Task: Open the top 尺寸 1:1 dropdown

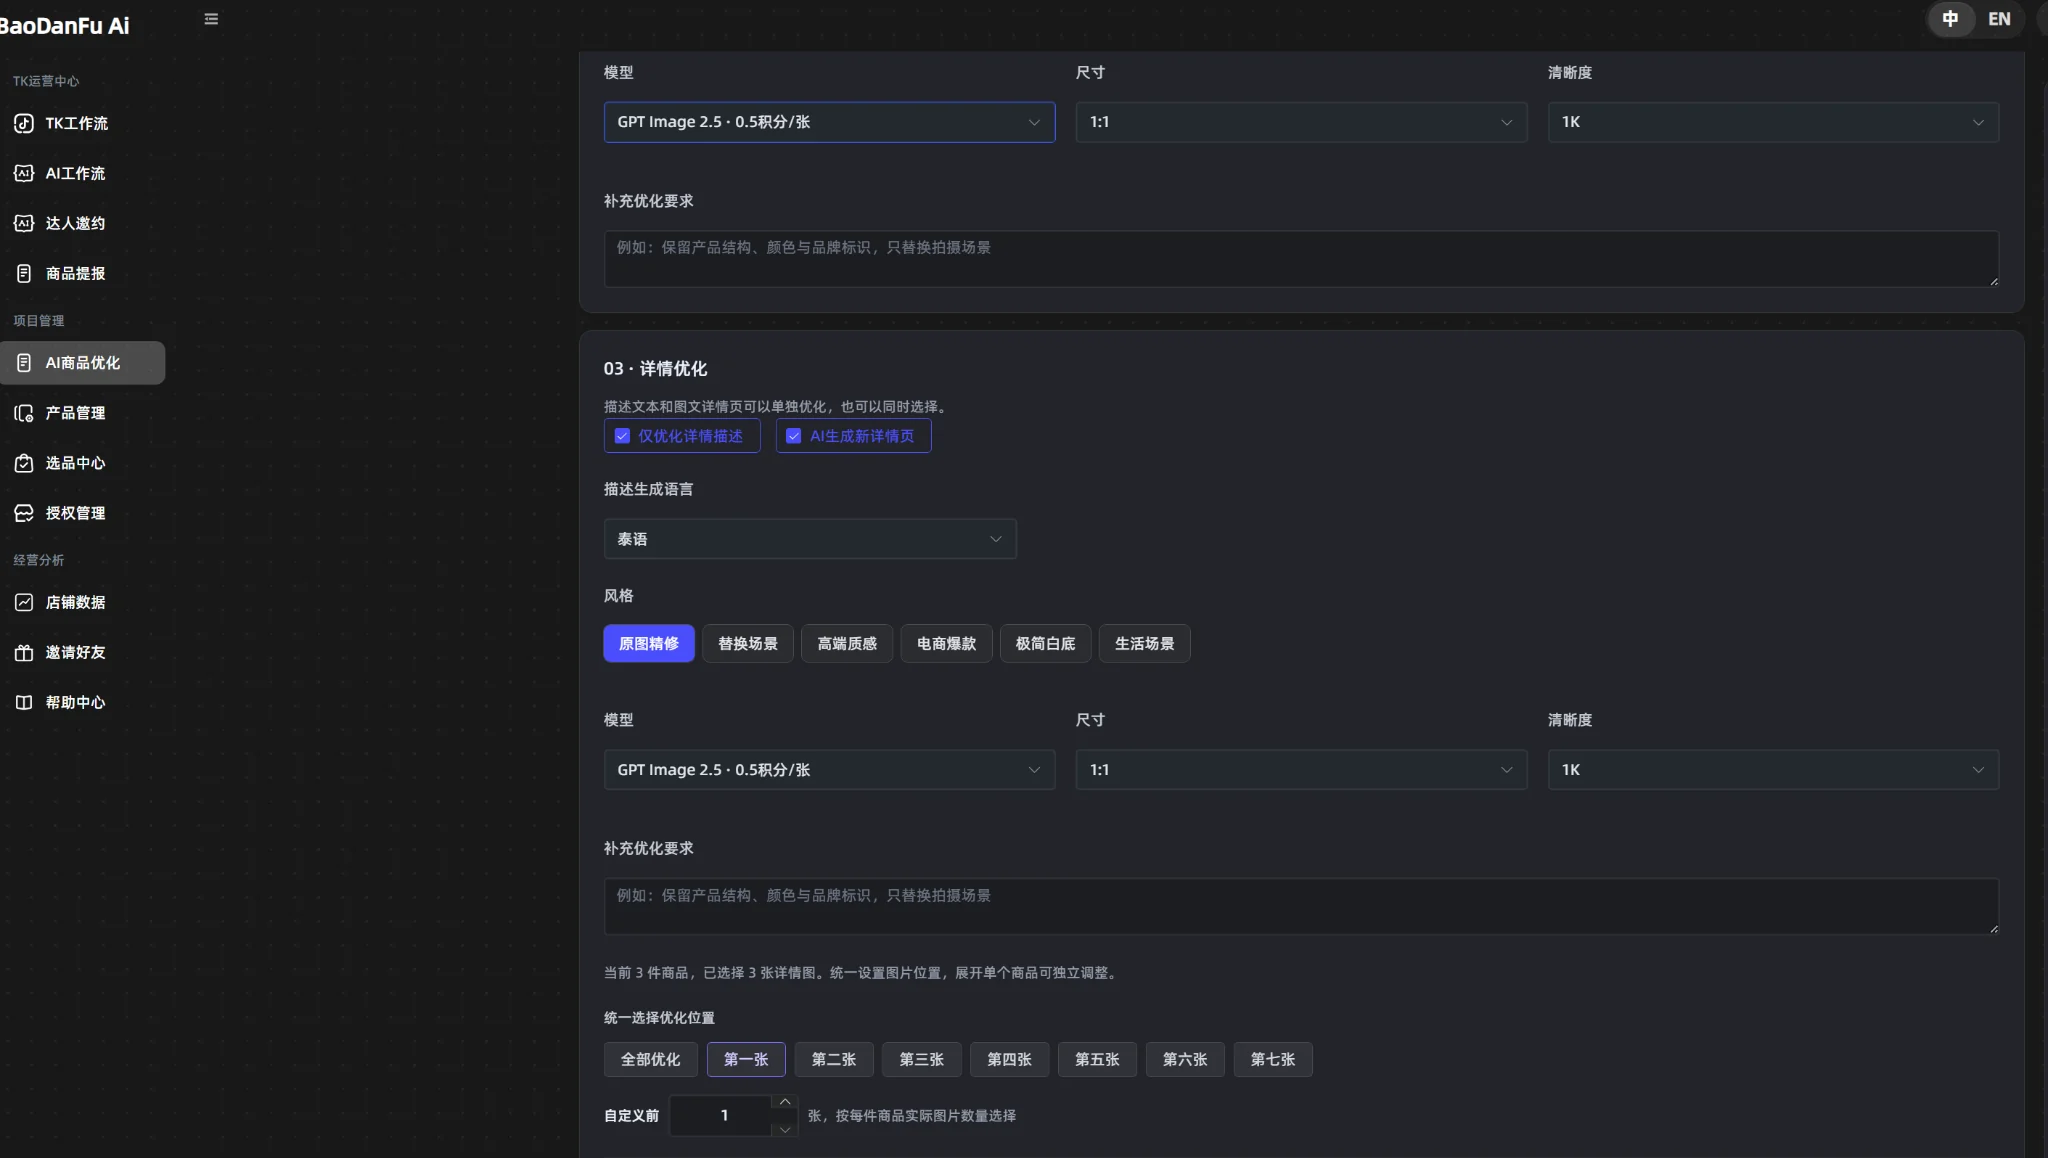Action: click(x=1301, y=122)
